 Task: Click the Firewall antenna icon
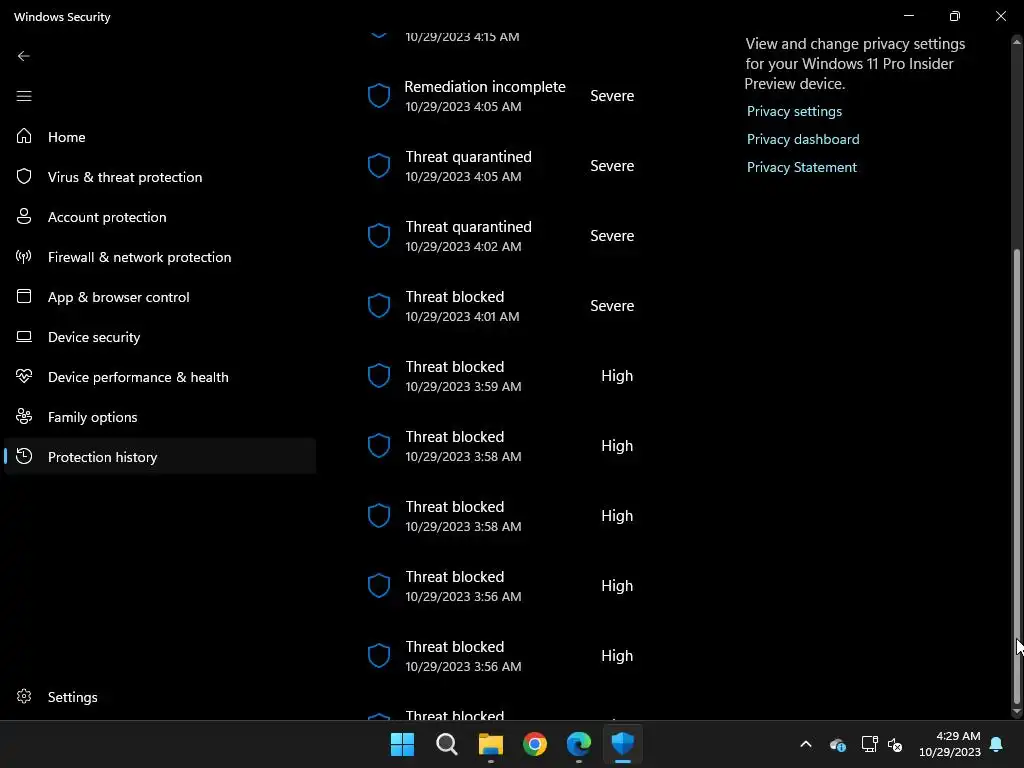24,257
